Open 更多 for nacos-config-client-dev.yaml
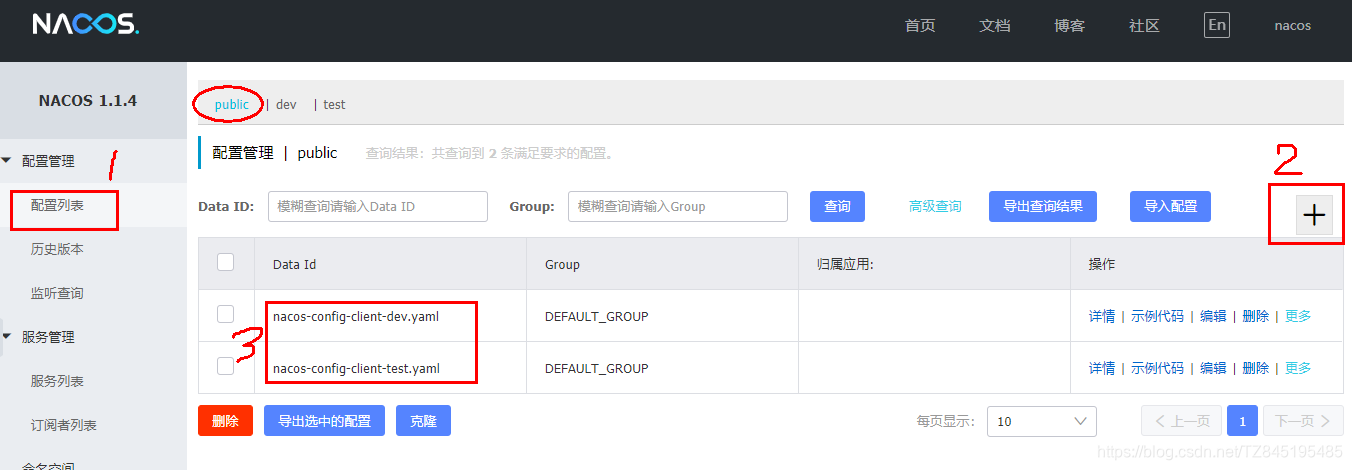Screen dimensions: 1352x470 click(1298, 316)
